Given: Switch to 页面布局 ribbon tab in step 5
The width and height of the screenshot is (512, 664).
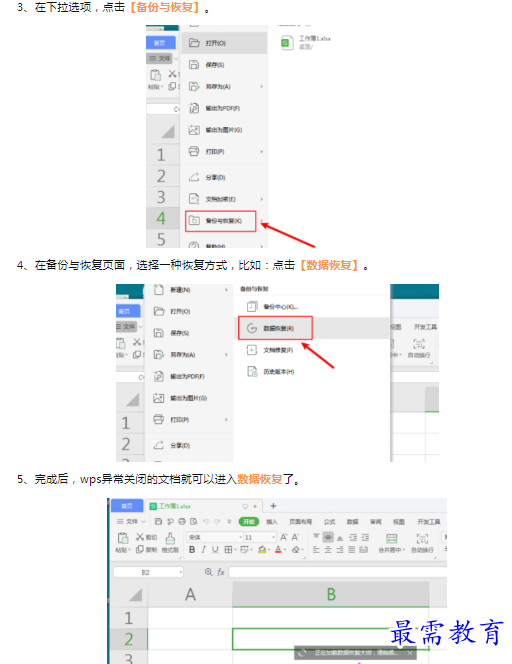Looking at the screenshot, I should [300, 521].
